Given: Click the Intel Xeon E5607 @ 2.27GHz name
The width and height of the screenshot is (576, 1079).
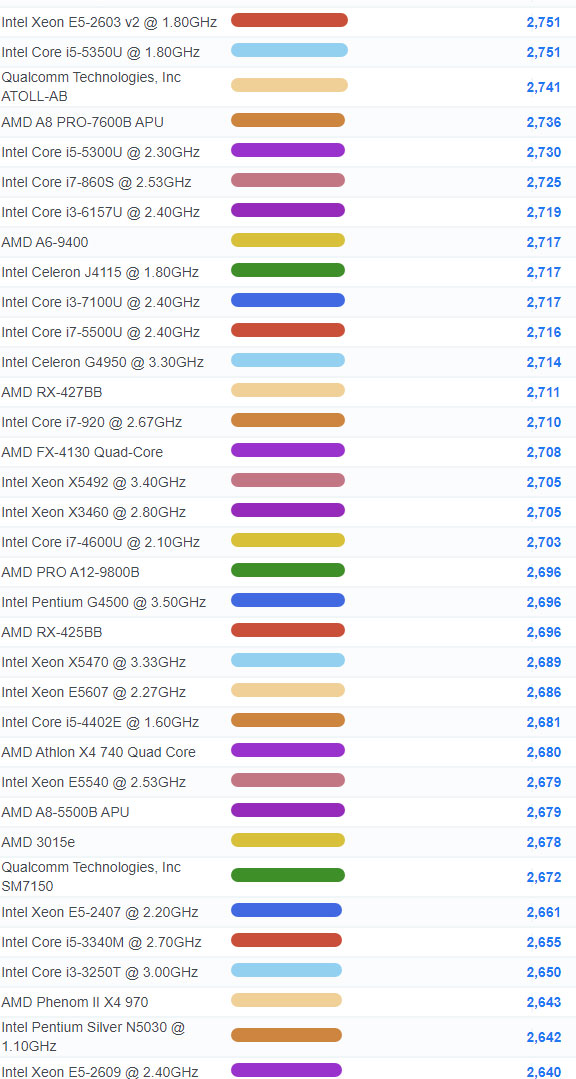Looking at the screenshot, I should tap(94, 692).
